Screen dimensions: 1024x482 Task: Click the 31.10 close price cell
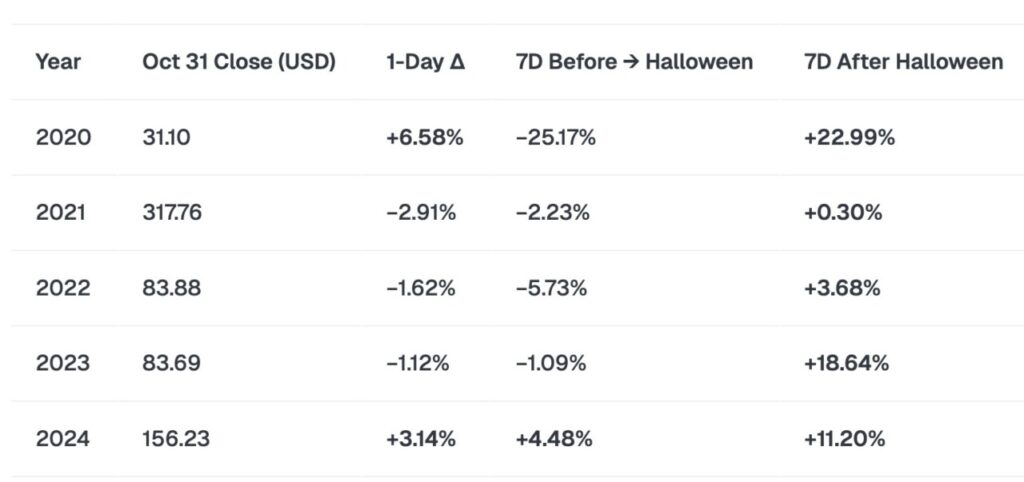click(x=166, y=138)
